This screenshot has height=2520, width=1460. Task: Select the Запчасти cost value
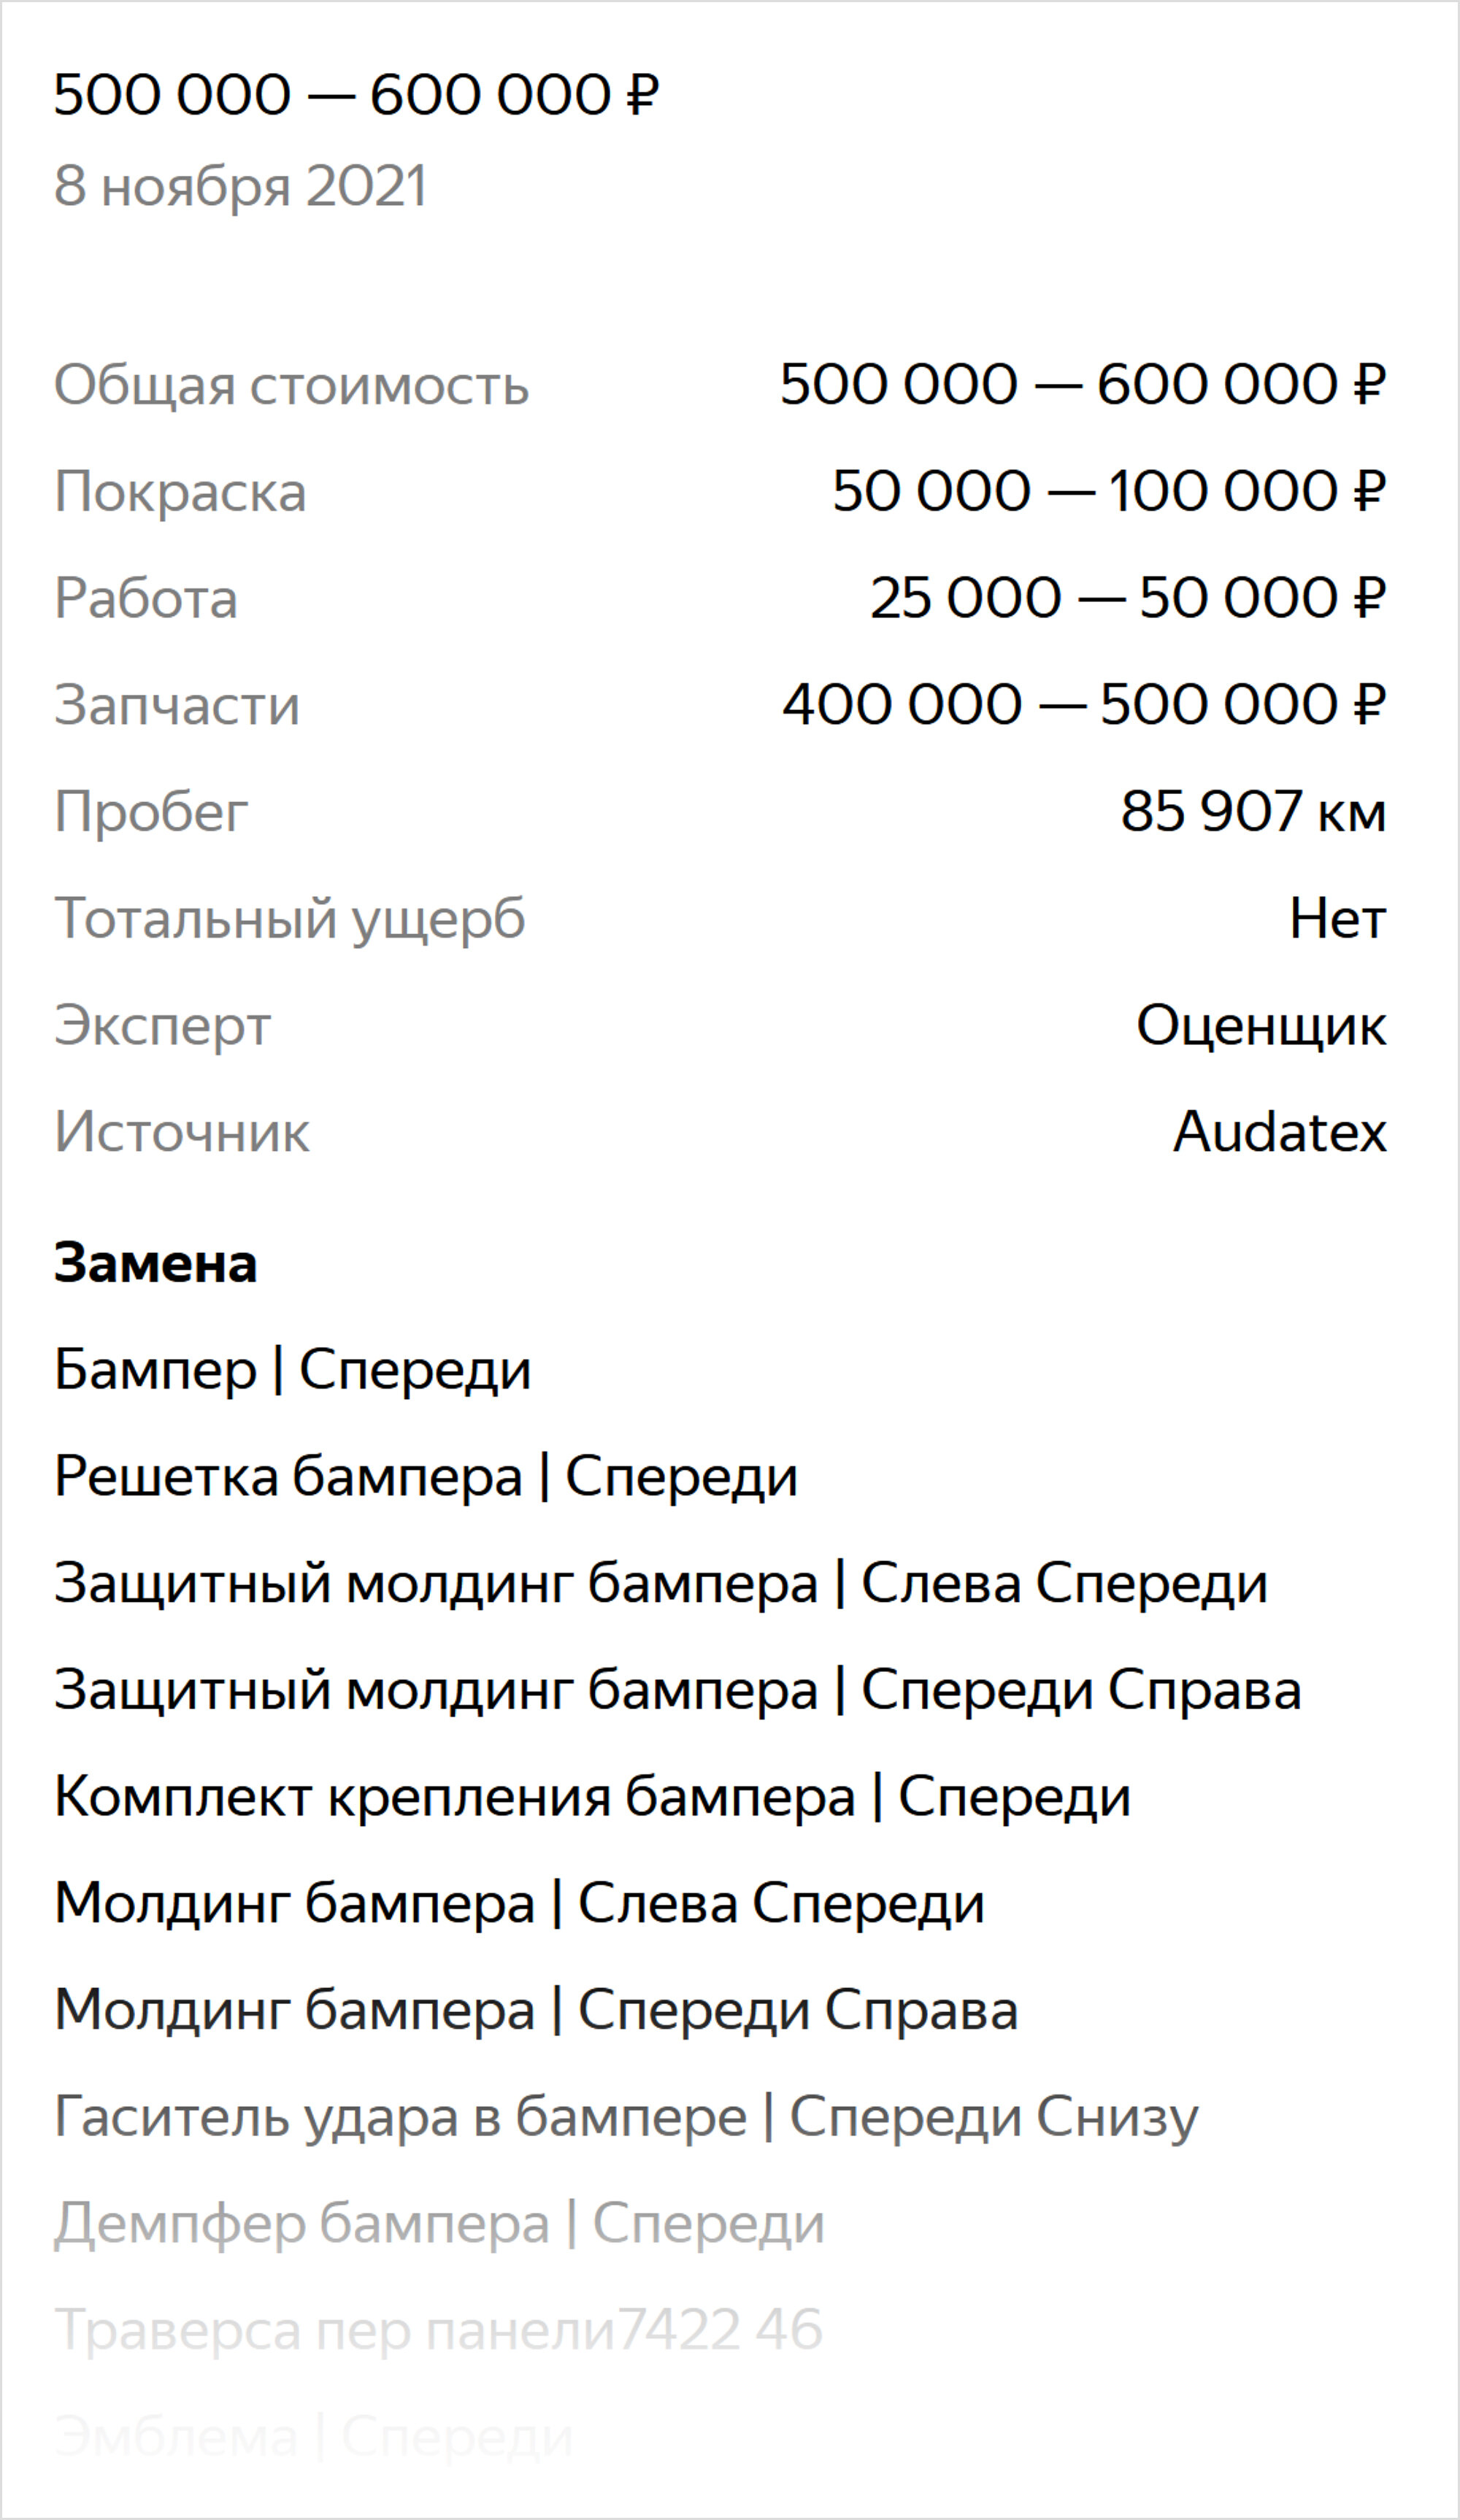pos(1084,705)
